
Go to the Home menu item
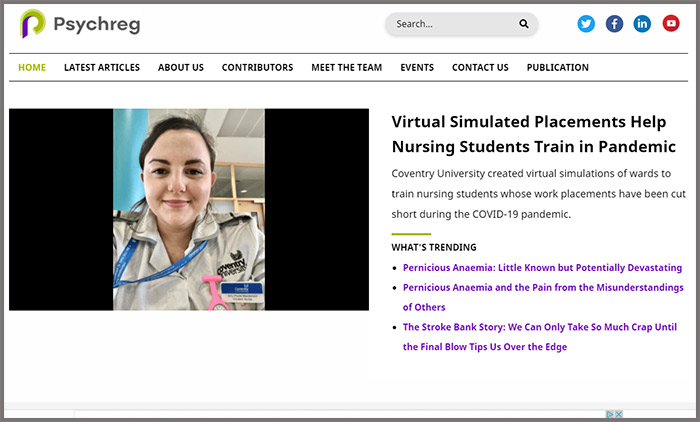(32, 68)
